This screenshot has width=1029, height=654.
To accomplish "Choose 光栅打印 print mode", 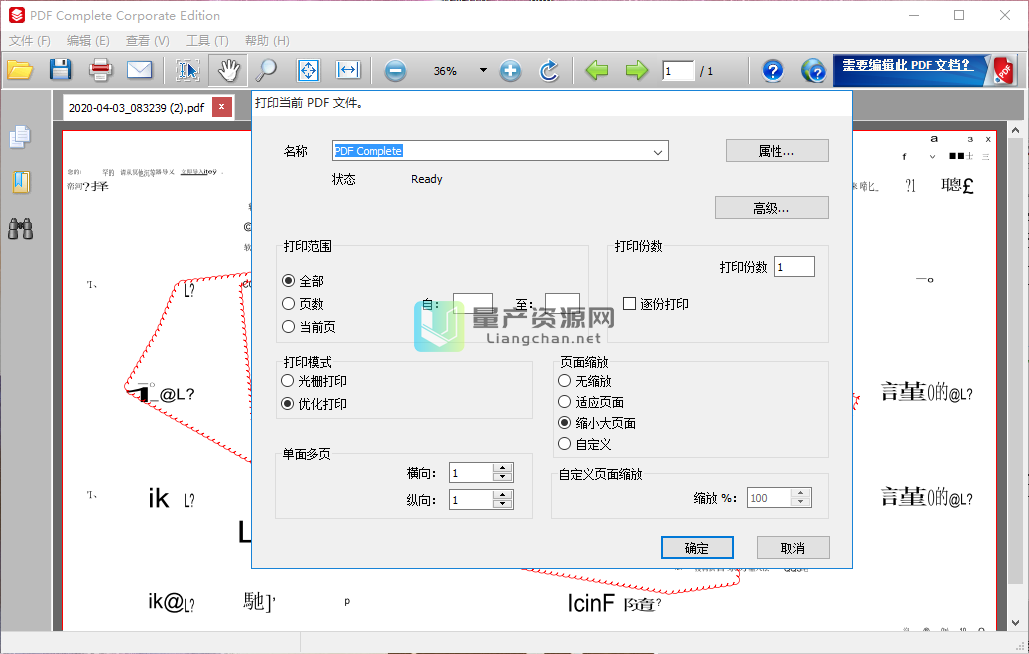I will pos(287,381).
